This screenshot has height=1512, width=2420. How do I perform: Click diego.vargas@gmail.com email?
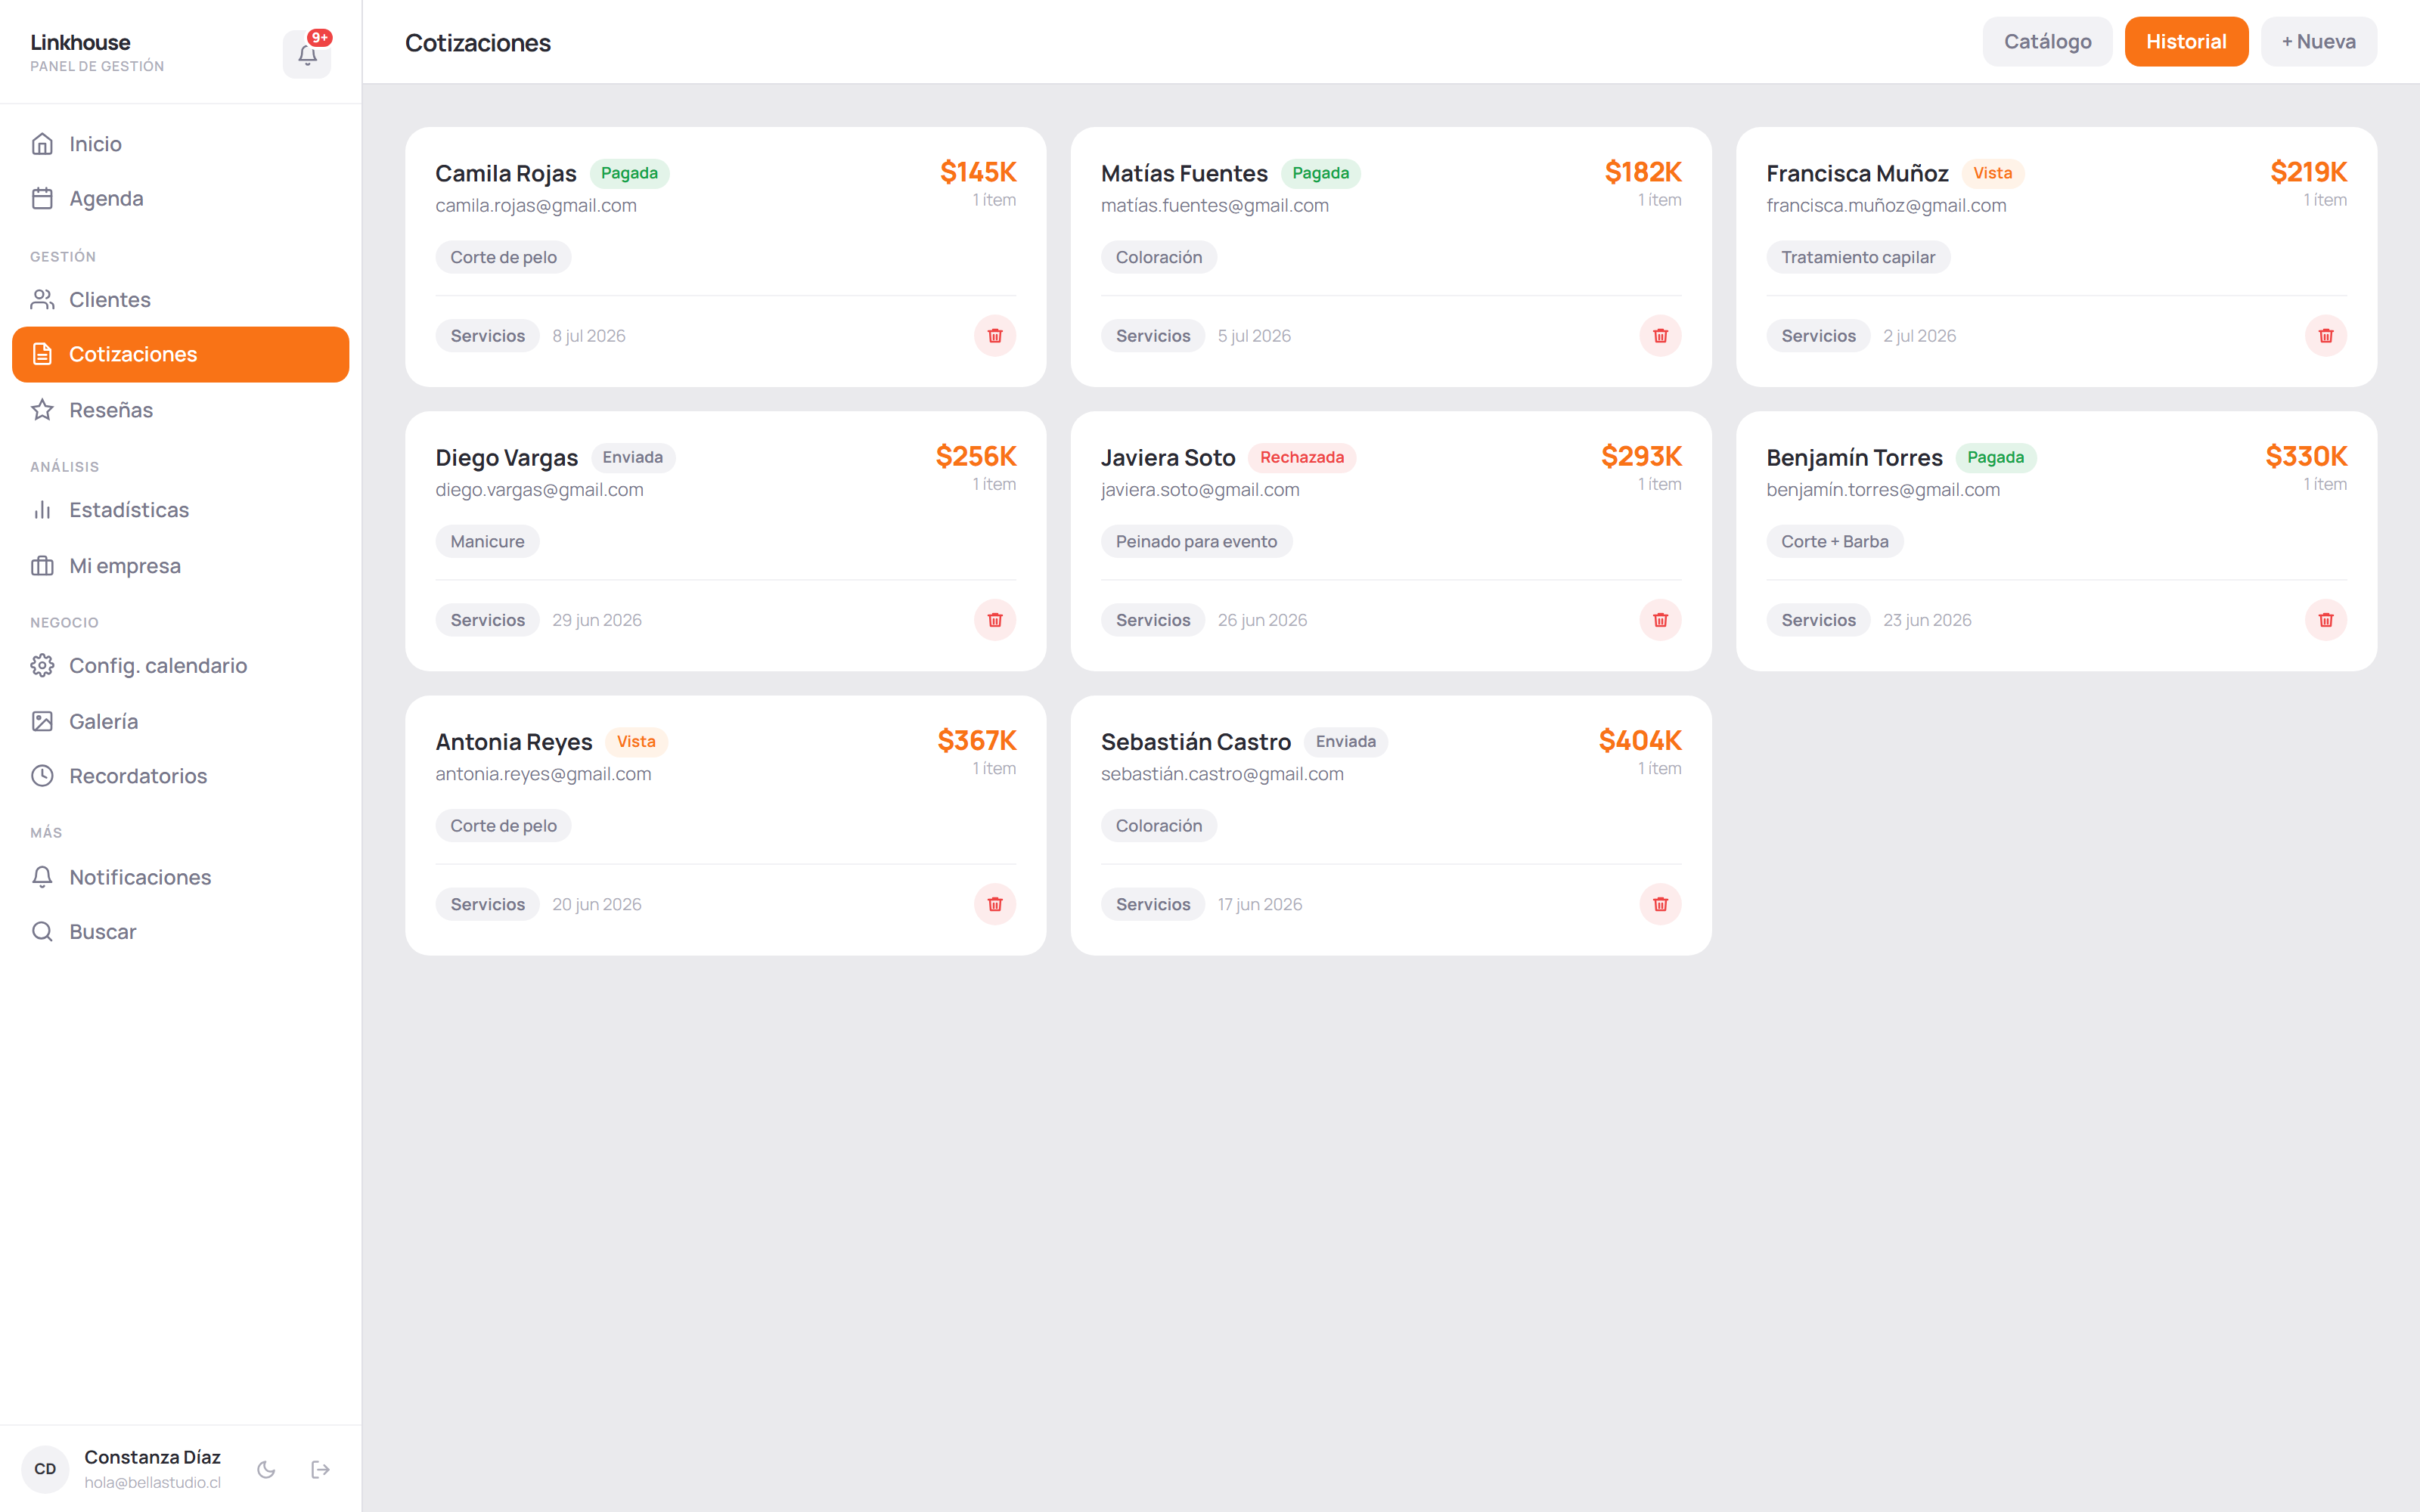coord(539,489)
